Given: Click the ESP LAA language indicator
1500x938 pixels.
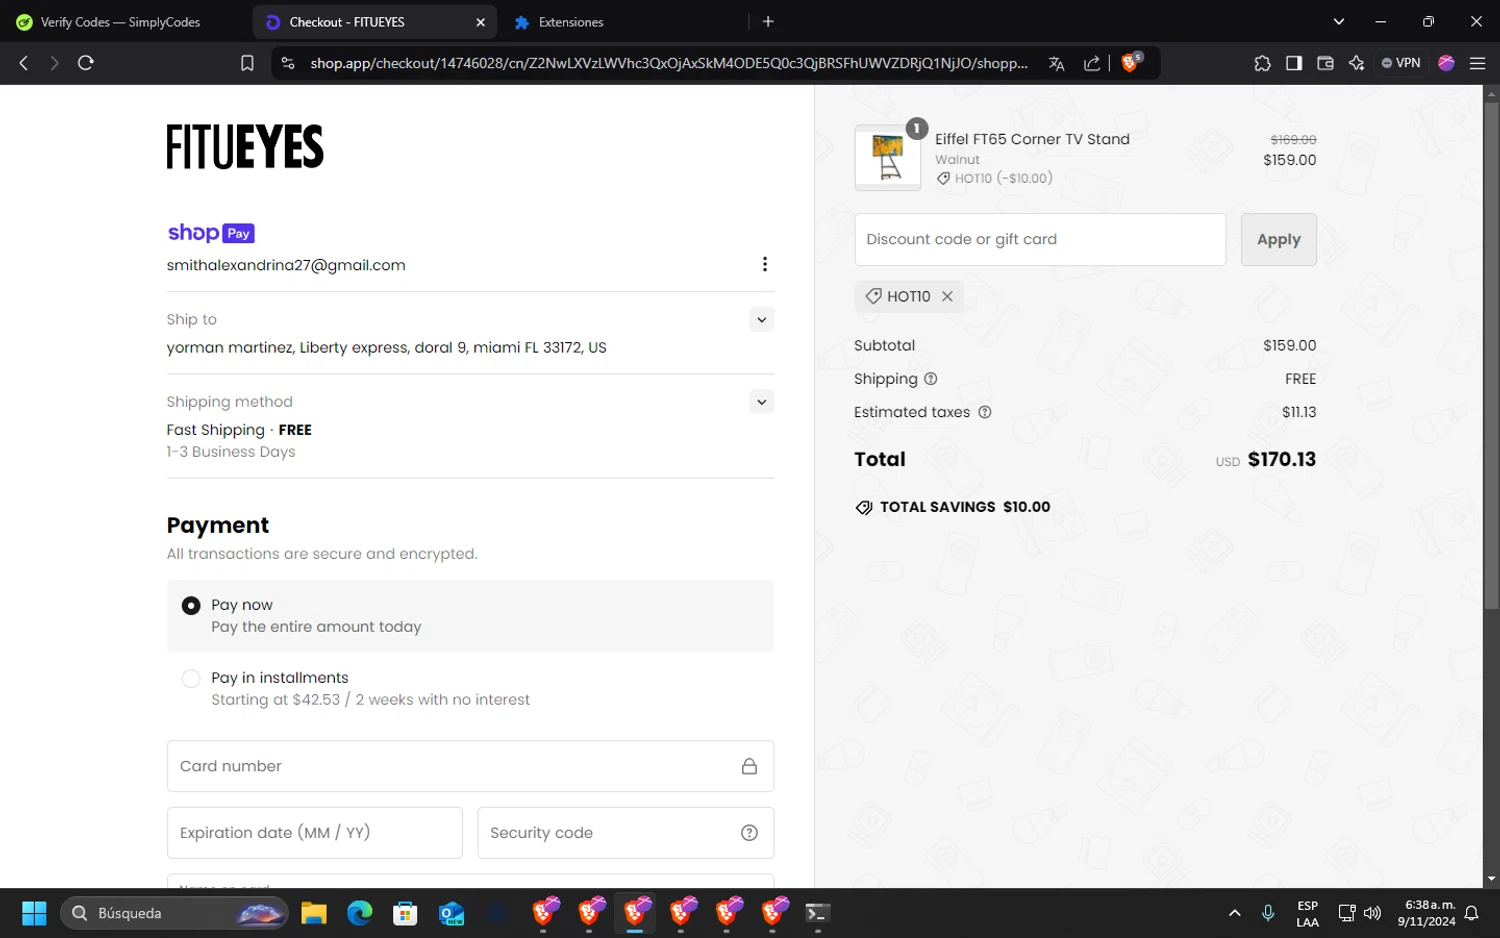Looking at the screenshot, I should (1307, 913).
